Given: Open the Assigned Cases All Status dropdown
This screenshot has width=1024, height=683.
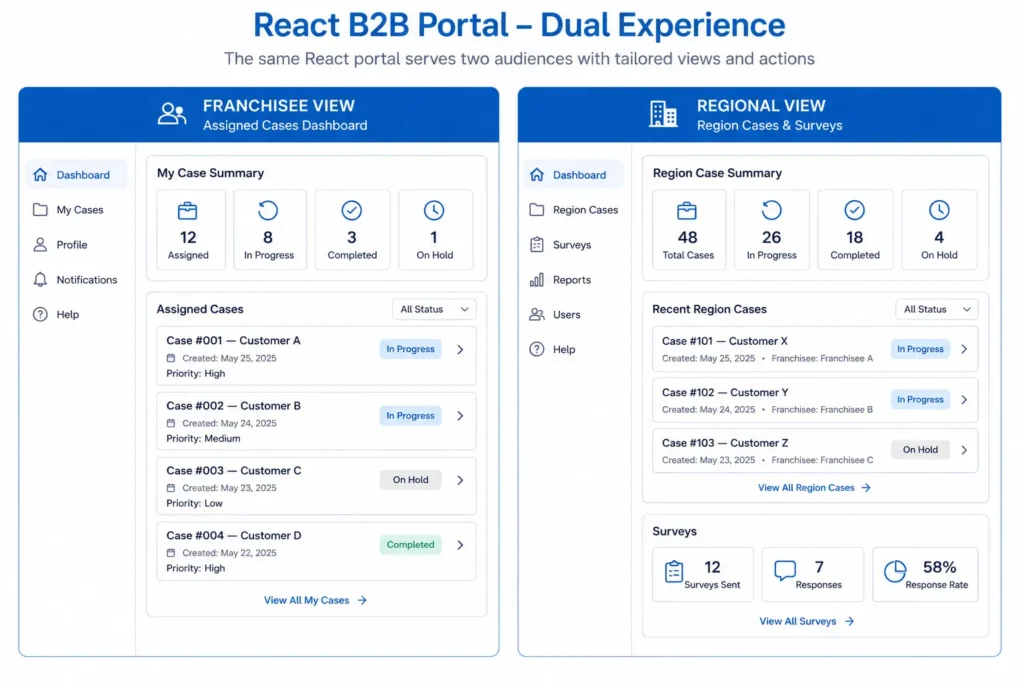Looking at the screenshot, I should point(434,310).
